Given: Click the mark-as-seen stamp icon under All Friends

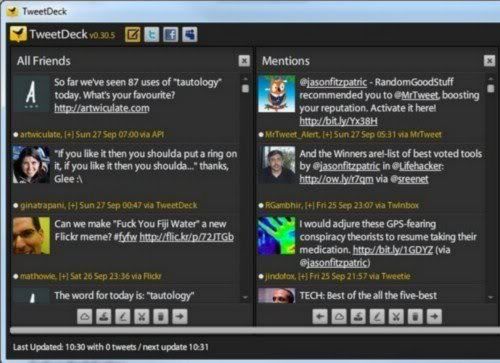Looking at the screenshot, I should pyautogui.click(x=104, y=316).
